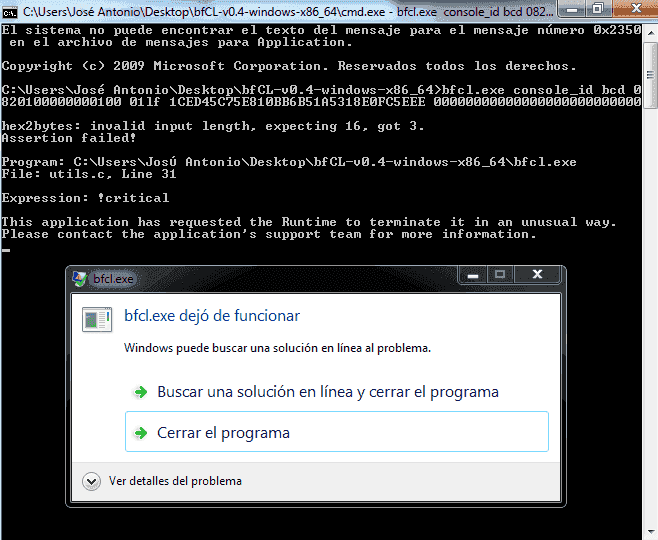Click green arrow next to Buscar una solución
Image resolution: width=658 pixels, height=540 pixels.
tap(141, 392)
